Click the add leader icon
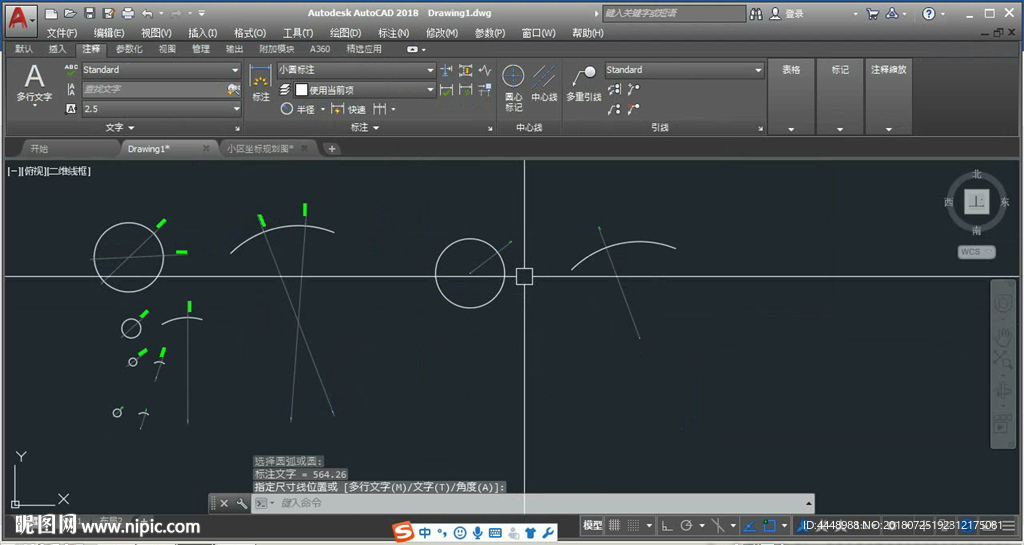The height and width of the screenshot is (545, 1024). [633, 89]
